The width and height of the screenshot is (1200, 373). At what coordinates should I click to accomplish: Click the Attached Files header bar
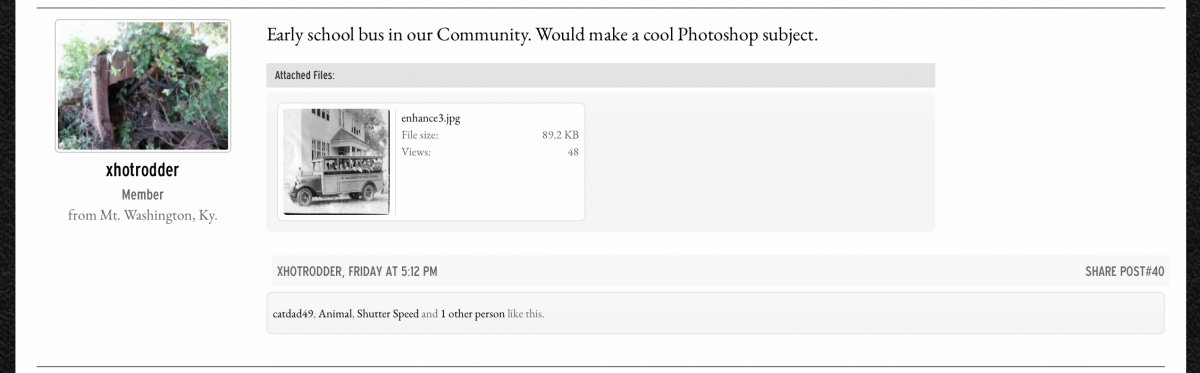pyautogui.click(x=600, y=75)
